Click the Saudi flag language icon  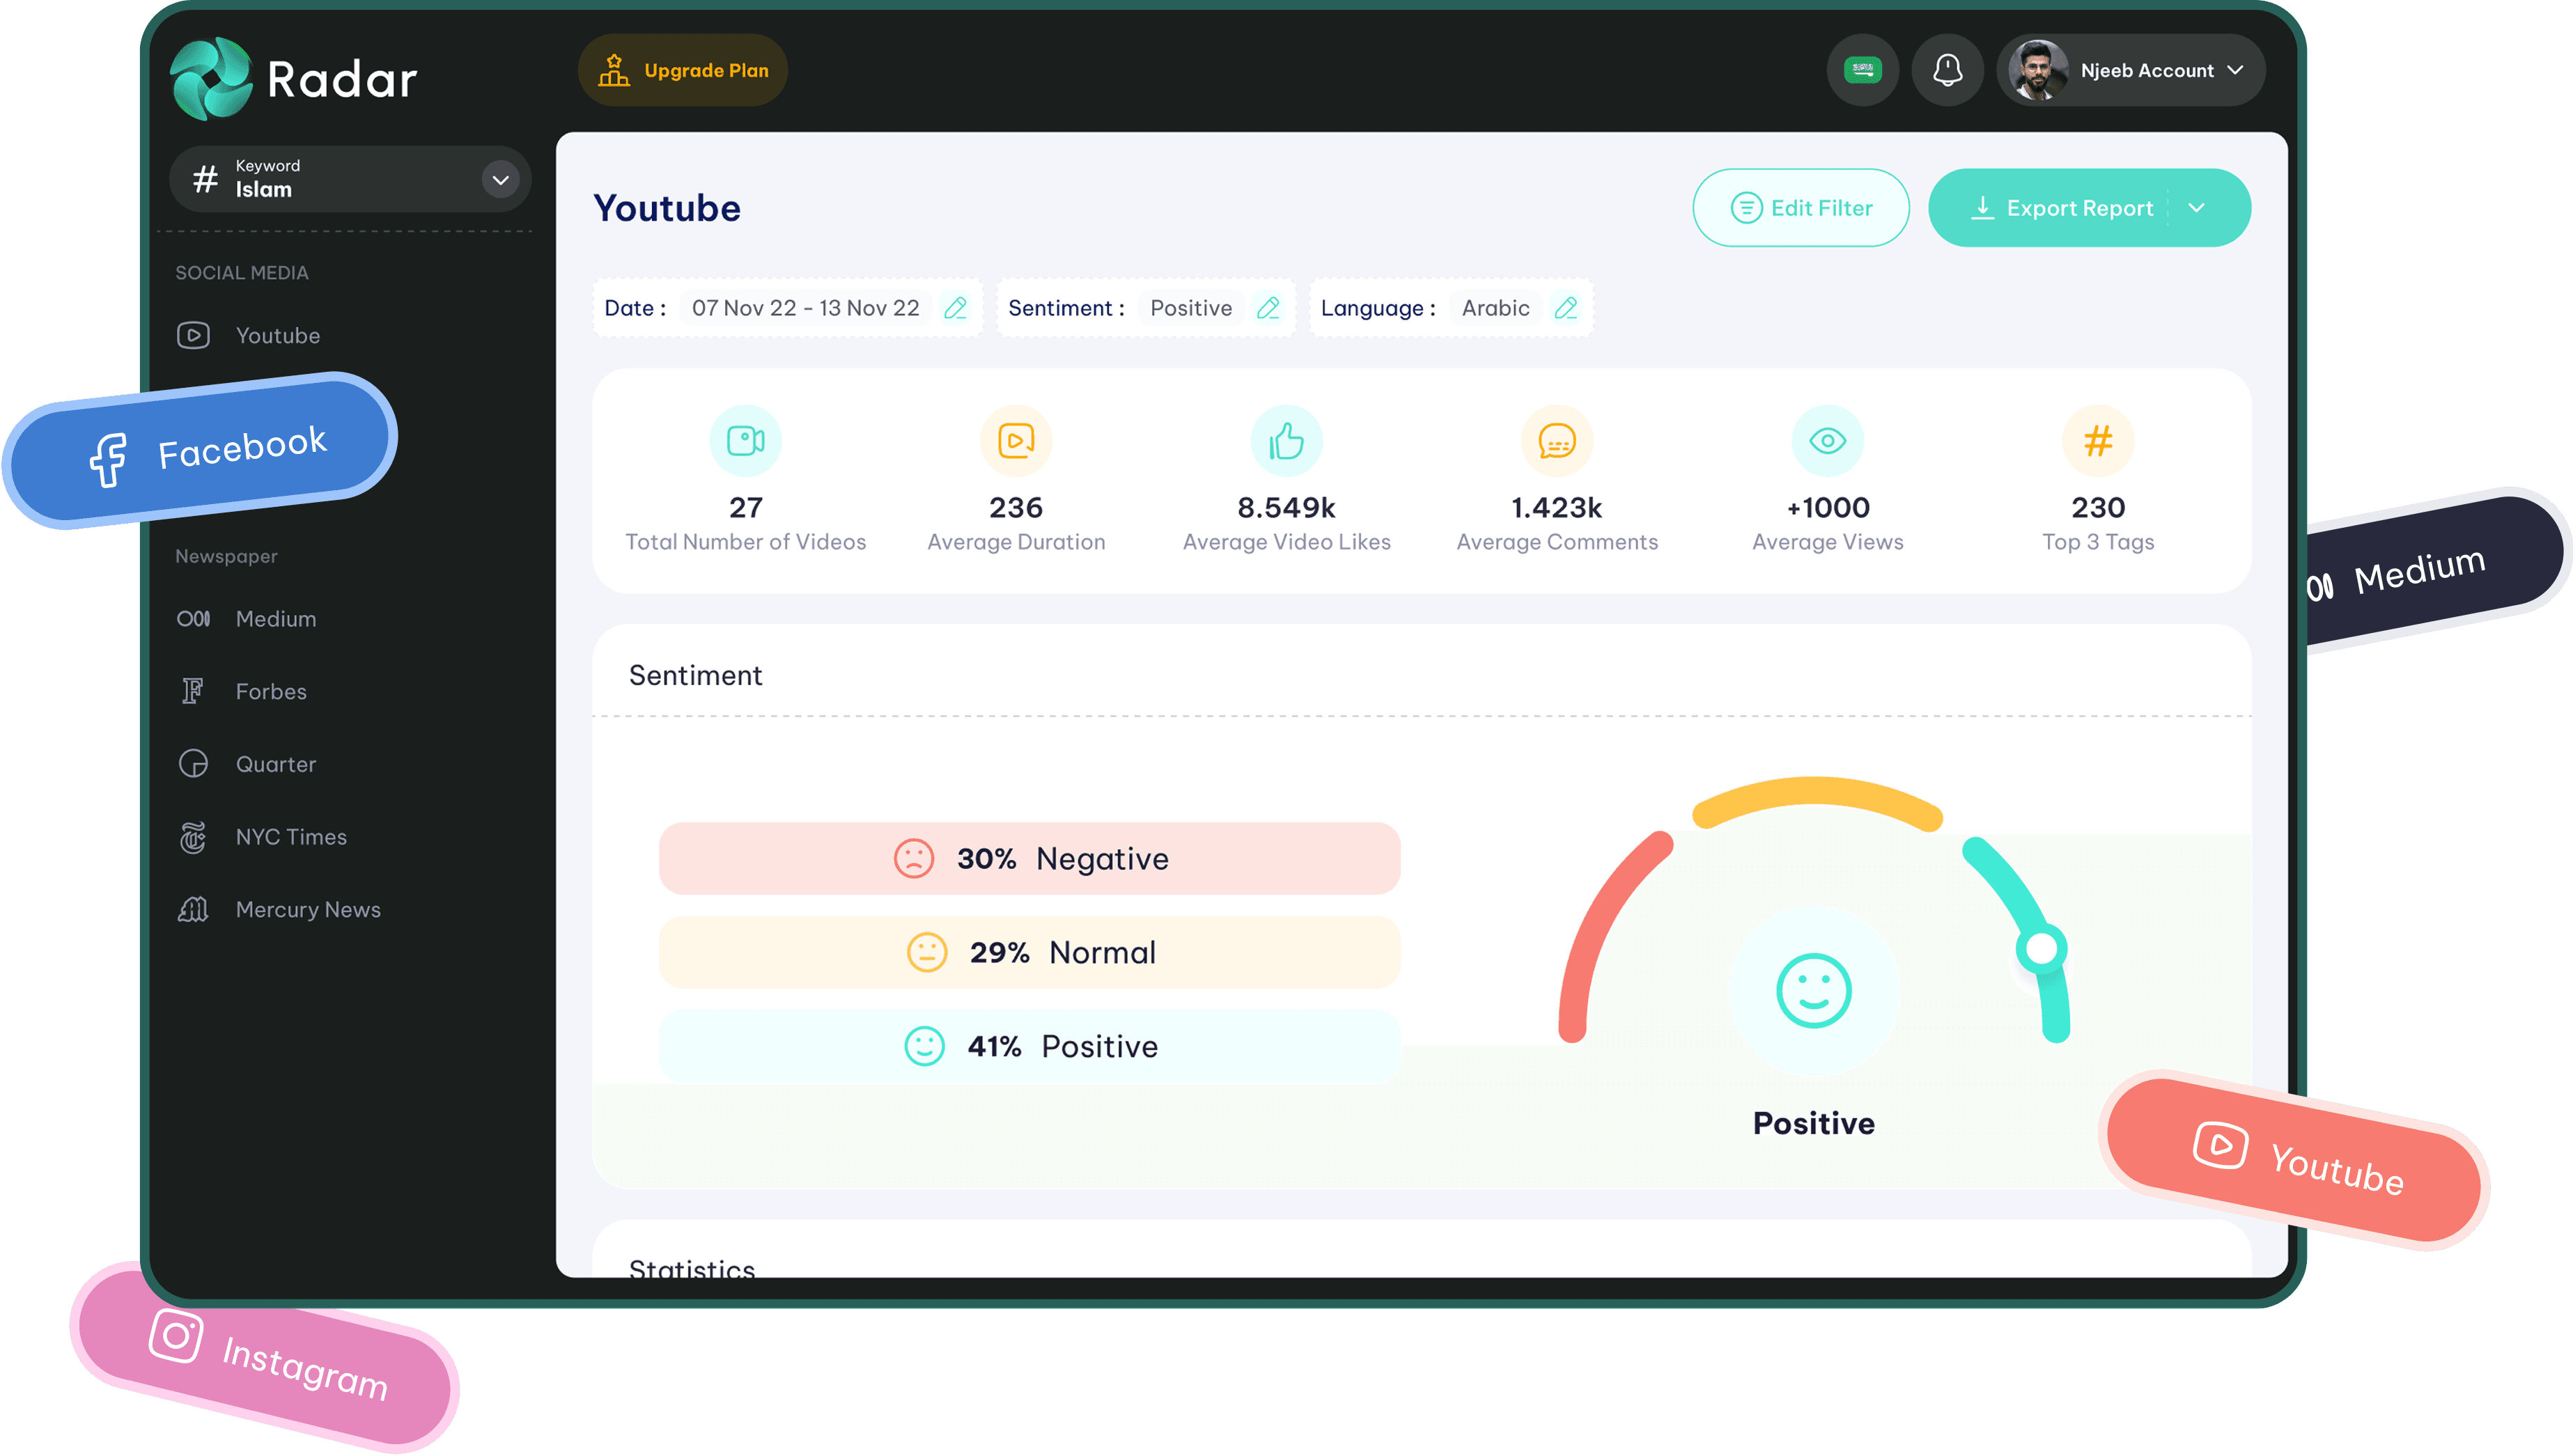pyautogui.click(x=1862, y=70)
